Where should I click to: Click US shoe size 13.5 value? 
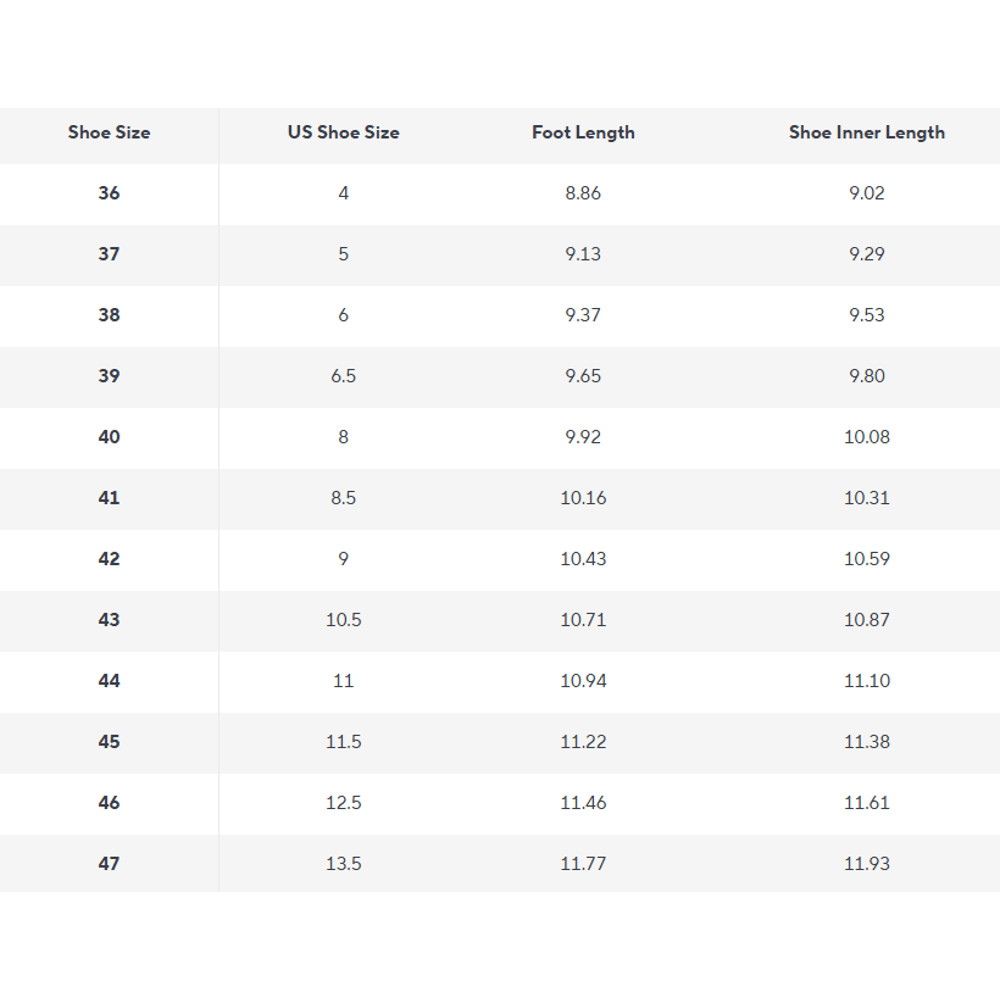(343, 864)
